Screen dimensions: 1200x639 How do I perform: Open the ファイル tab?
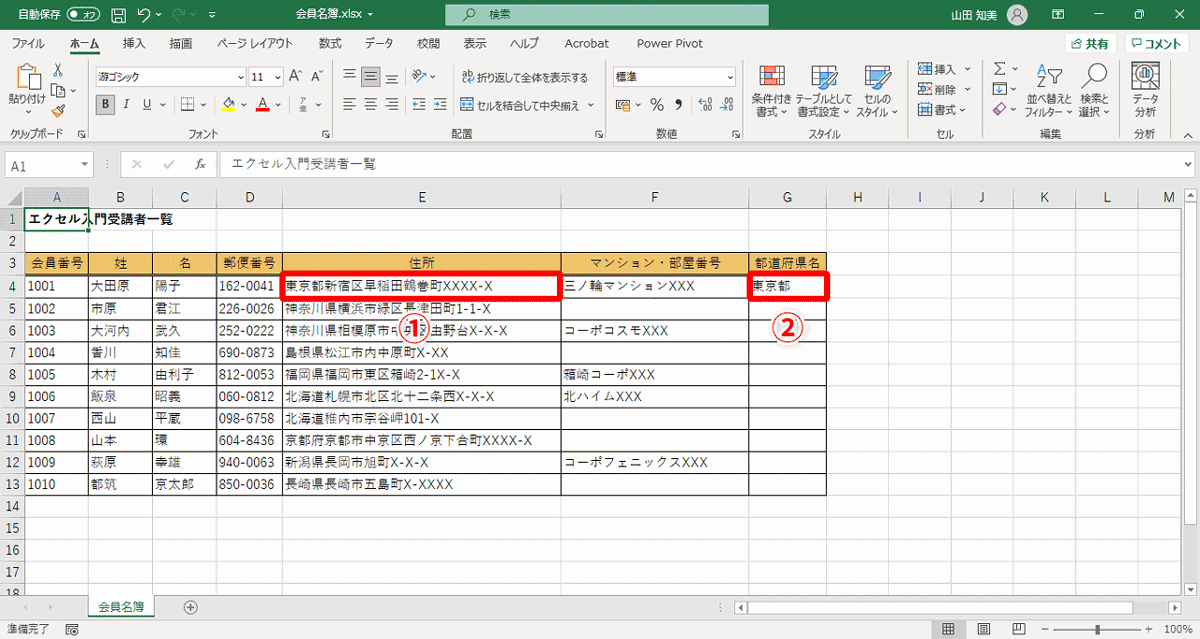pos(28,44)
